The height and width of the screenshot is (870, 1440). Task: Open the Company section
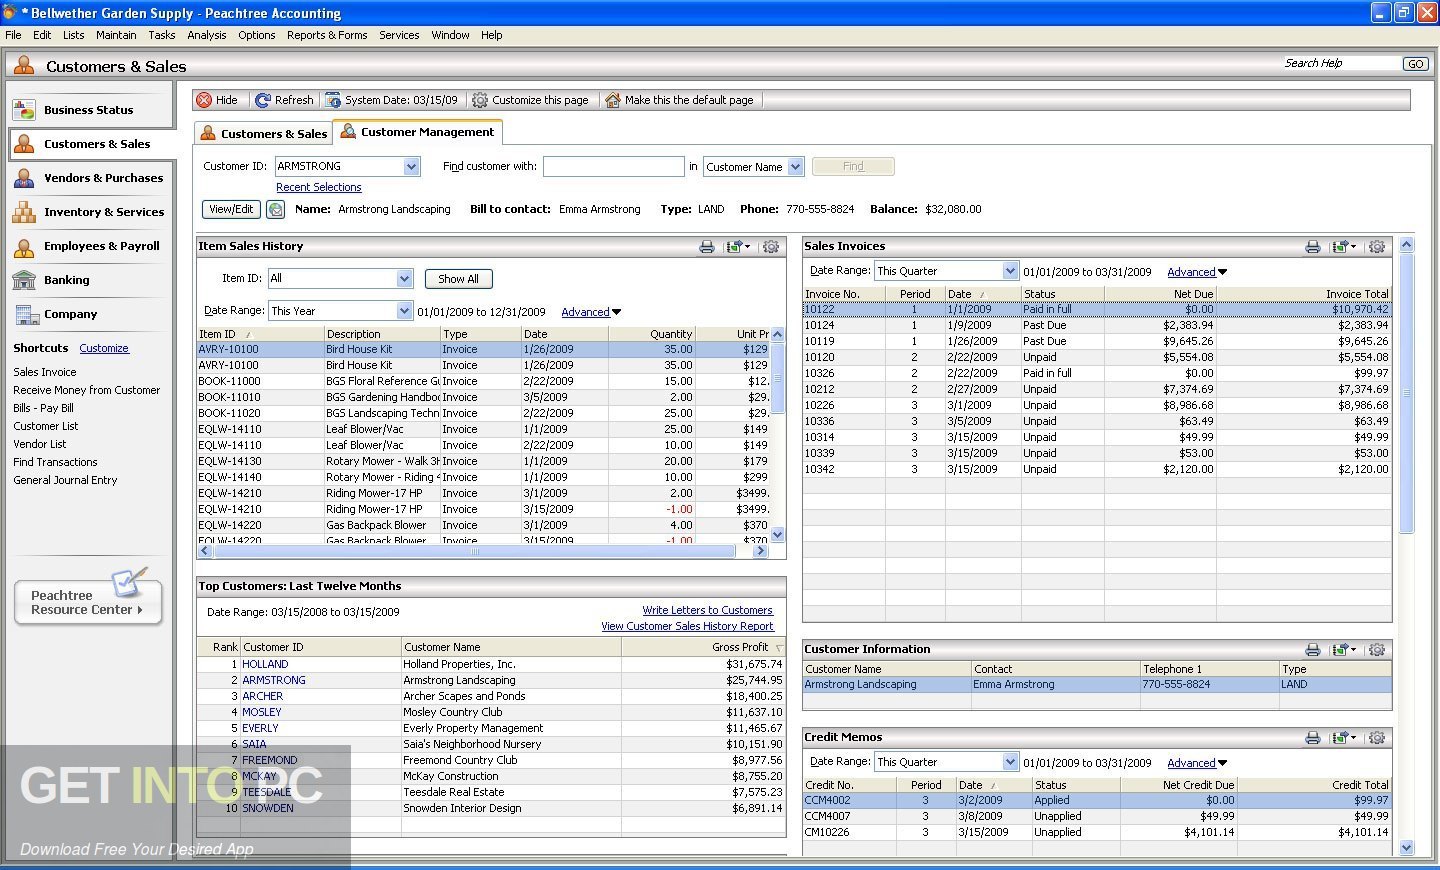pos(91,314)
